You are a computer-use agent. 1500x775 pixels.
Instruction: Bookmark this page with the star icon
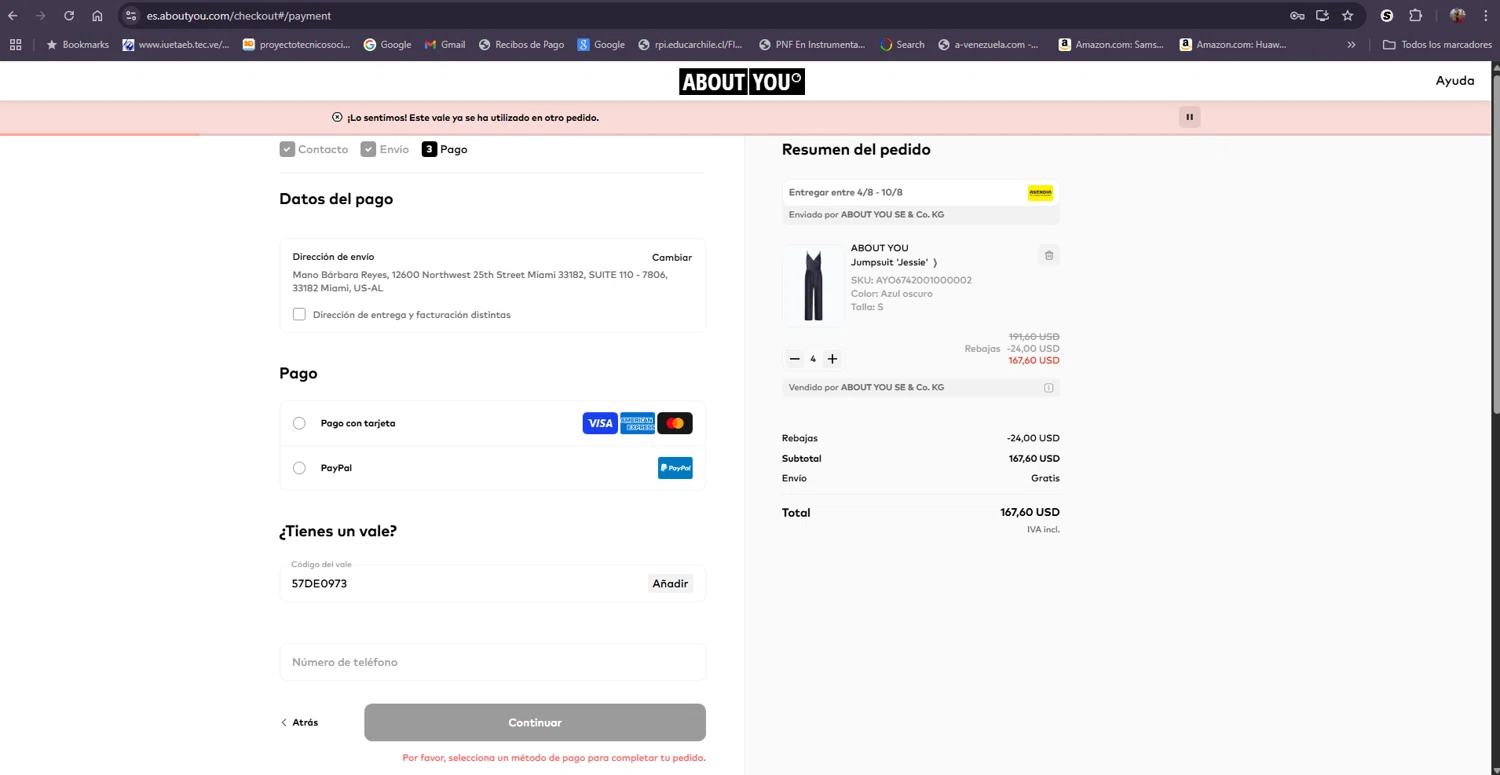1348,16
